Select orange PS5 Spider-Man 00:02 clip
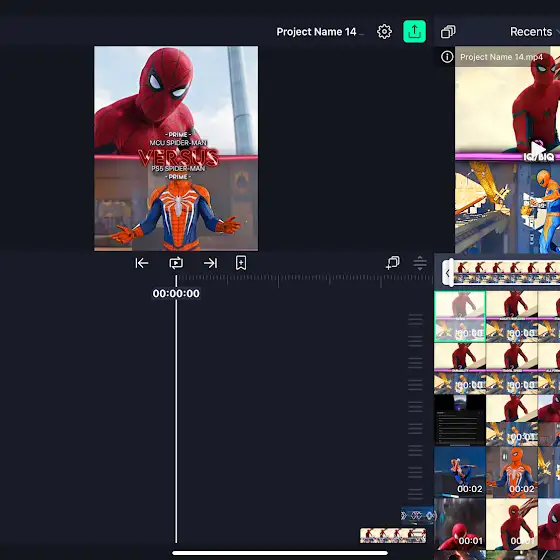This screenshot has width=560, height=560. point(512,472)
